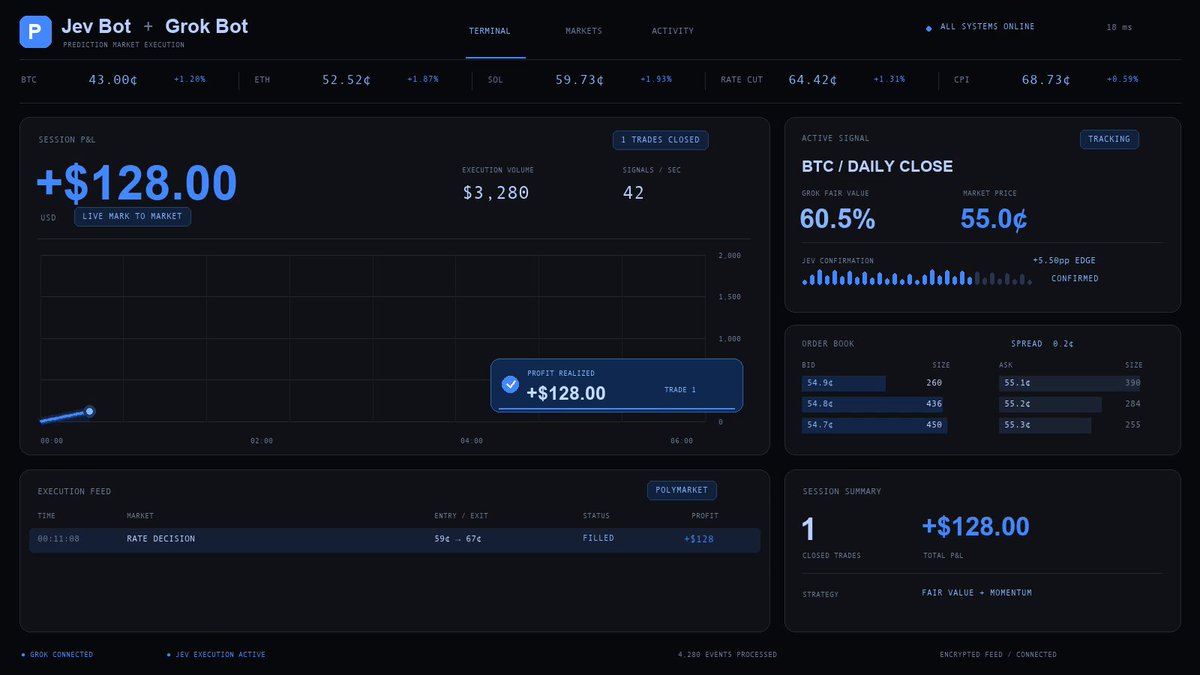Click the 4,280 Events Processed status text
The image size is (1200, 675).
click(x=727, y=655)
